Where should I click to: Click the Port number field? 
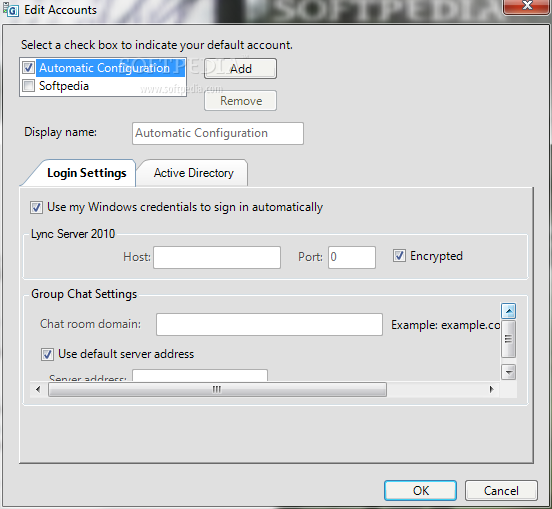coord(352,257)
